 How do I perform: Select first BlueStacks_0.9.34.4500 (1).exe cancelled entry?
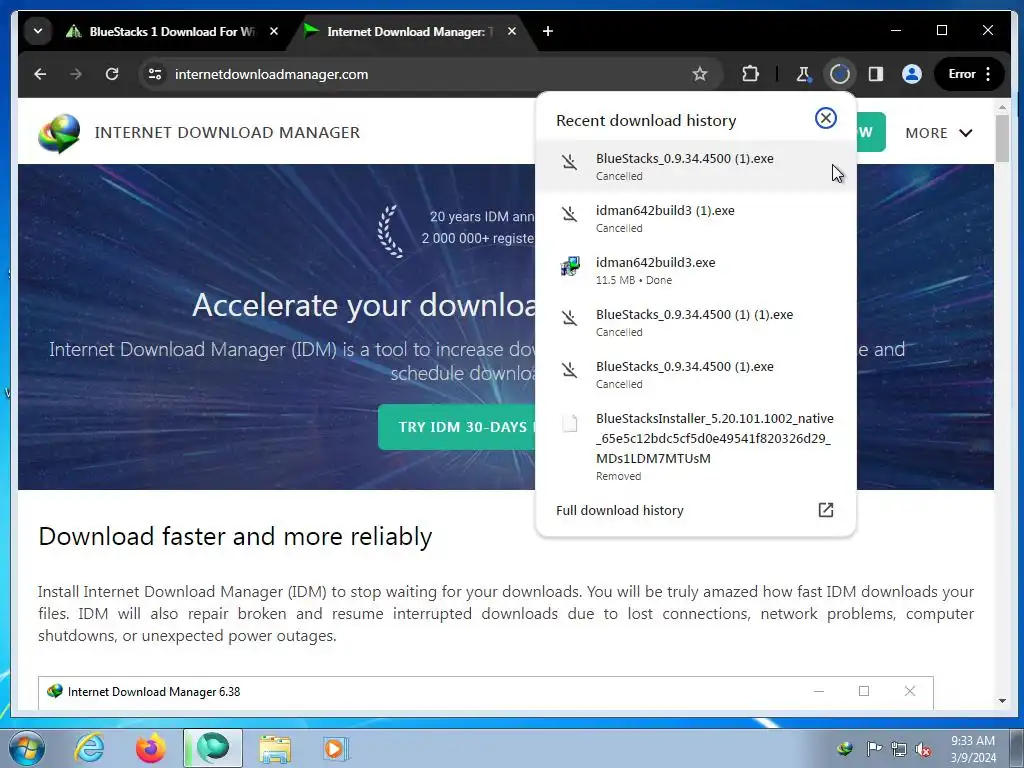[x=696, y=167]
